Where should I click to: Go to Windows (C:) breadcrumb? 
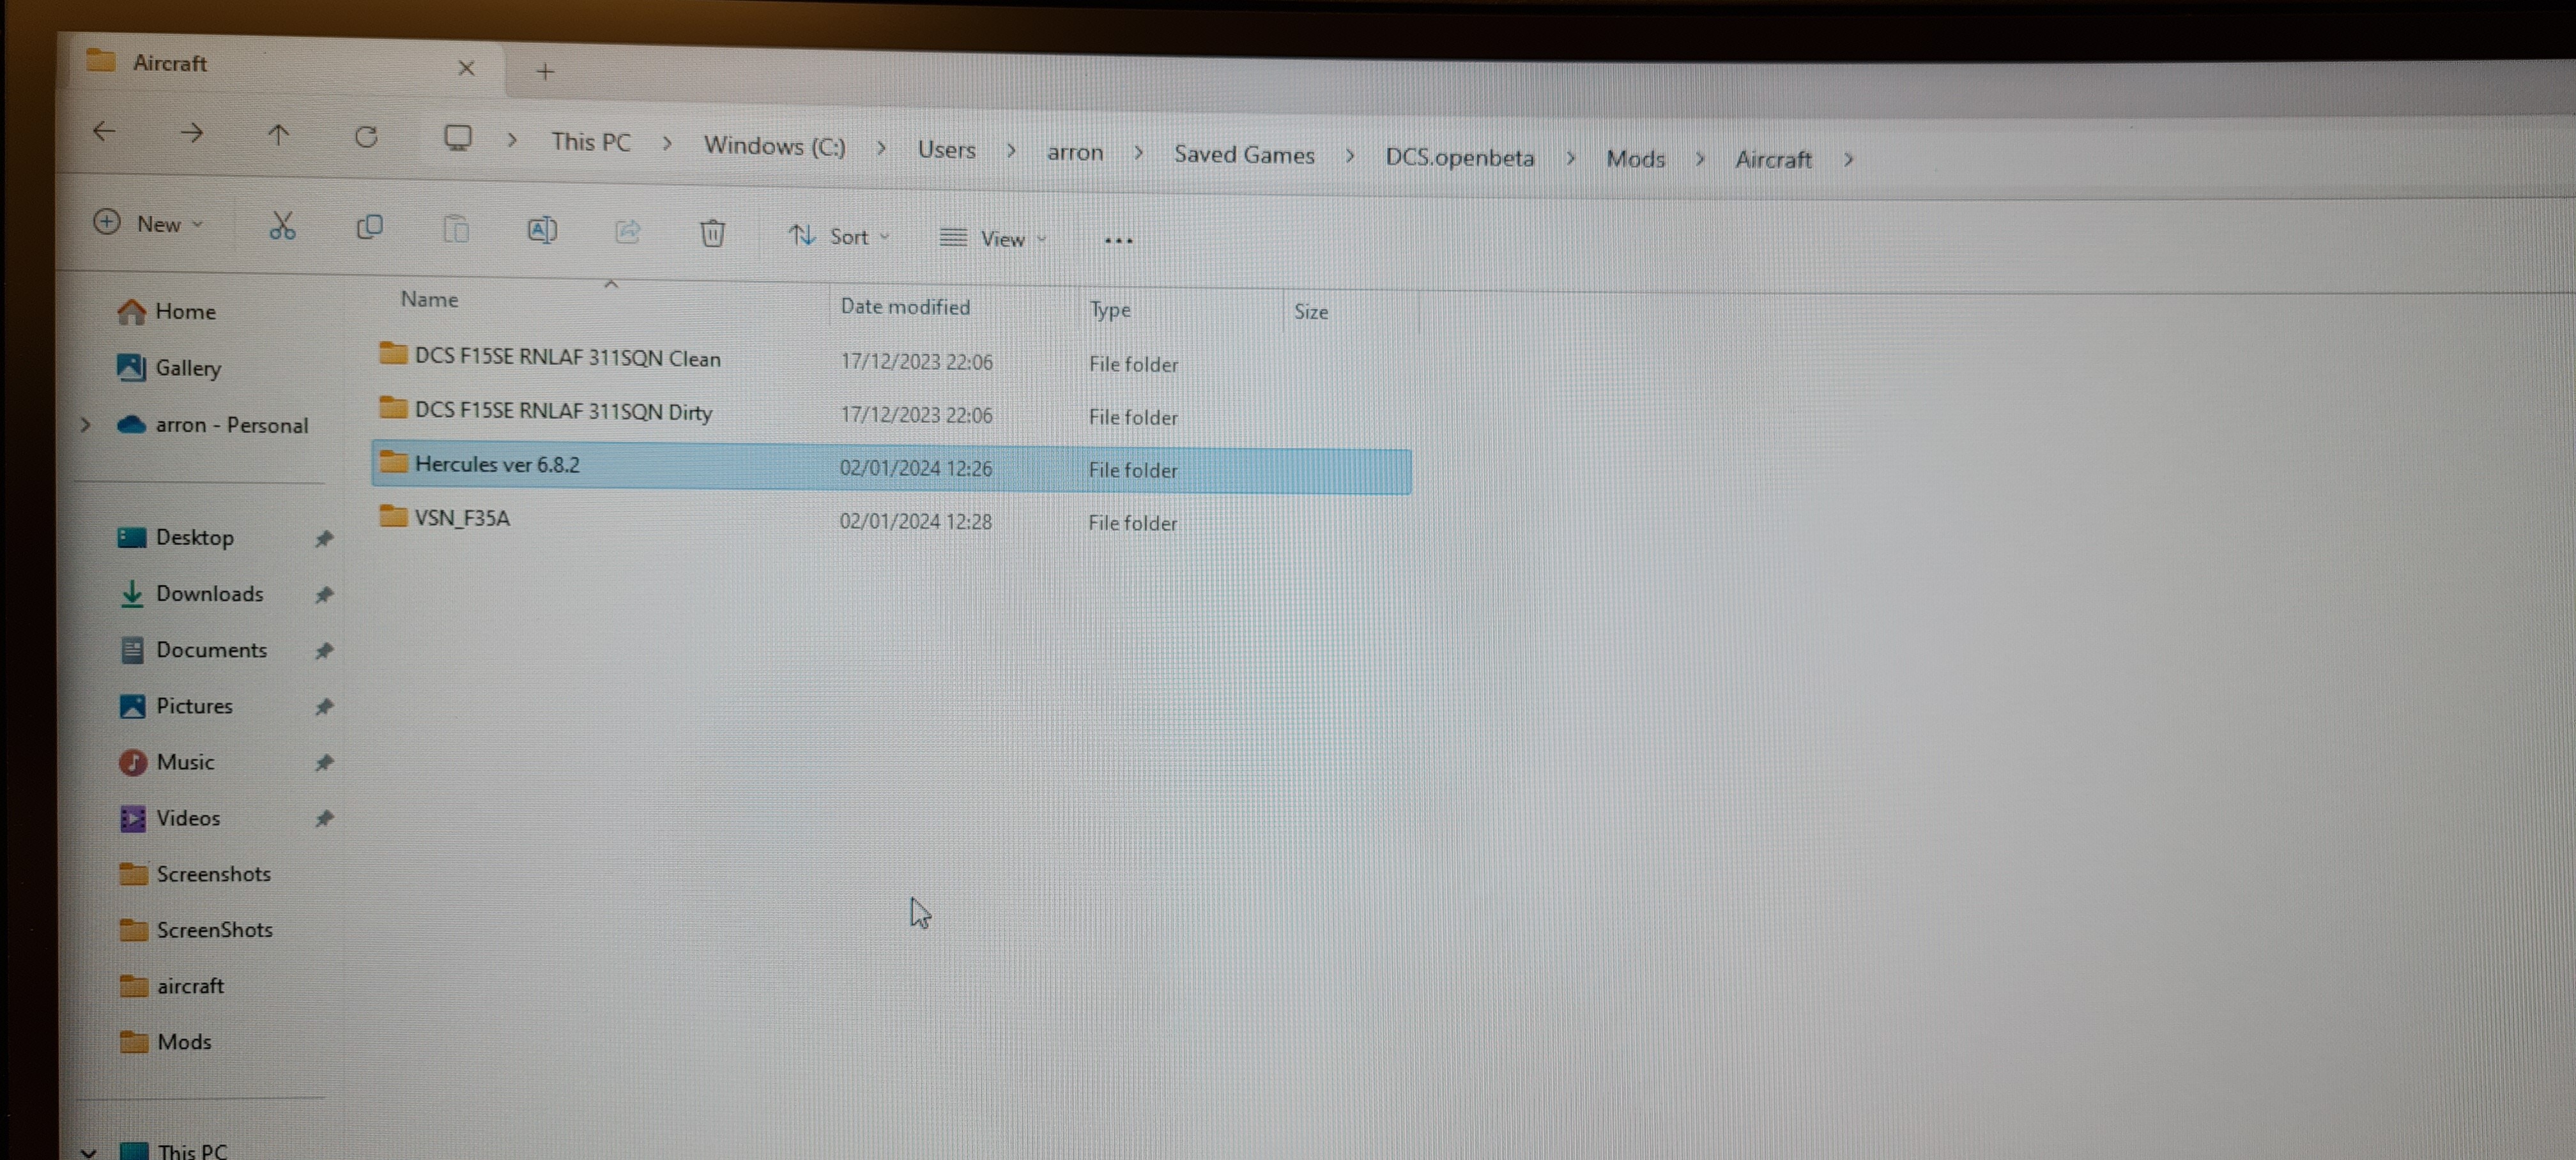[775, 146]
